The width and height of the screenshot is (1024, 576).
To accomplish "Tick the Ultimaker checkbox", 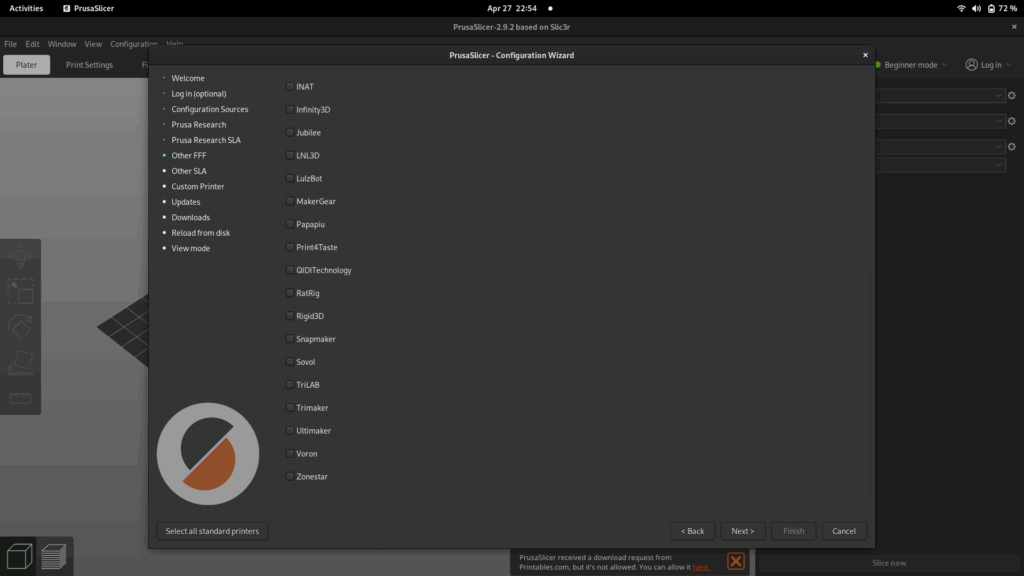I will (x=290, y=430).
